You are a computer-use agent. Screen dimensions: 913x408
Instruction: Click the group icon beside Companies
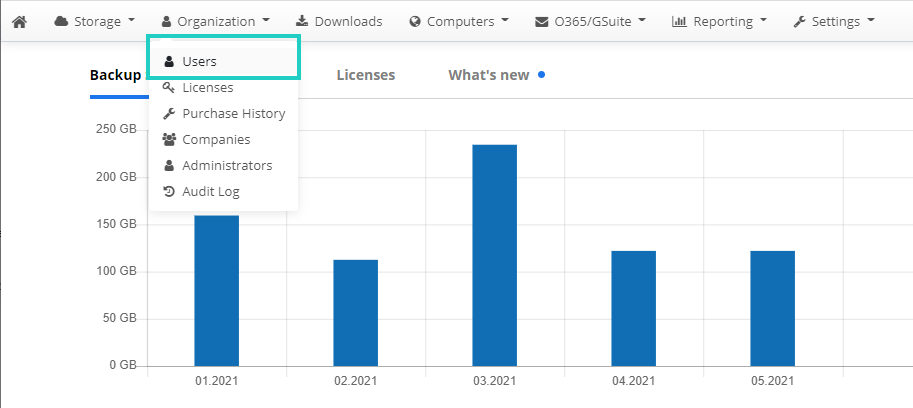169,140
